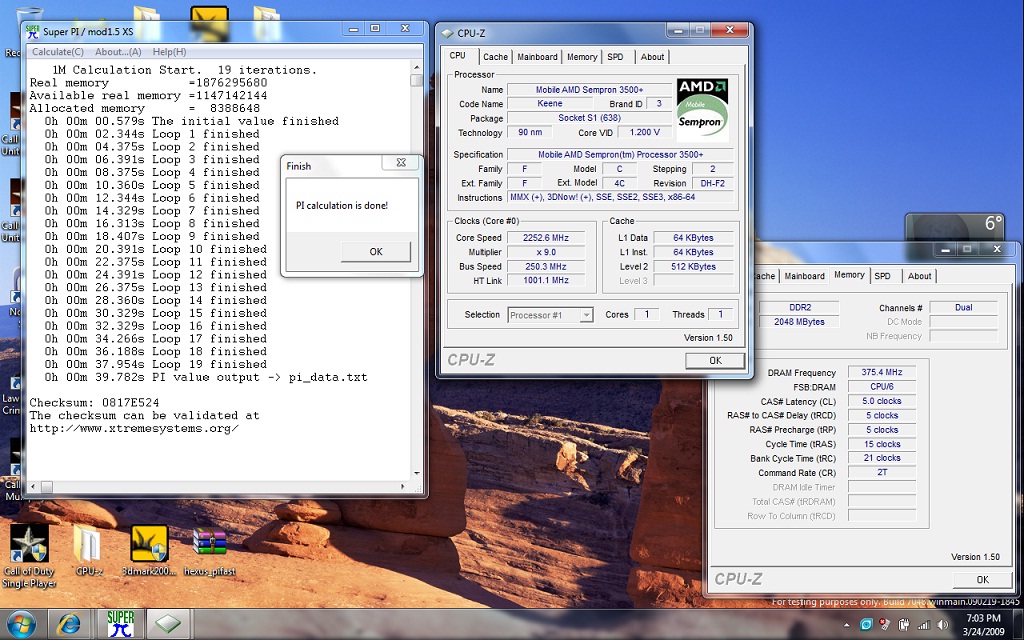Click the Bus Speed value 250.3 MHz
This screenshot has width=1024, height=640.
tap(545, 266)
